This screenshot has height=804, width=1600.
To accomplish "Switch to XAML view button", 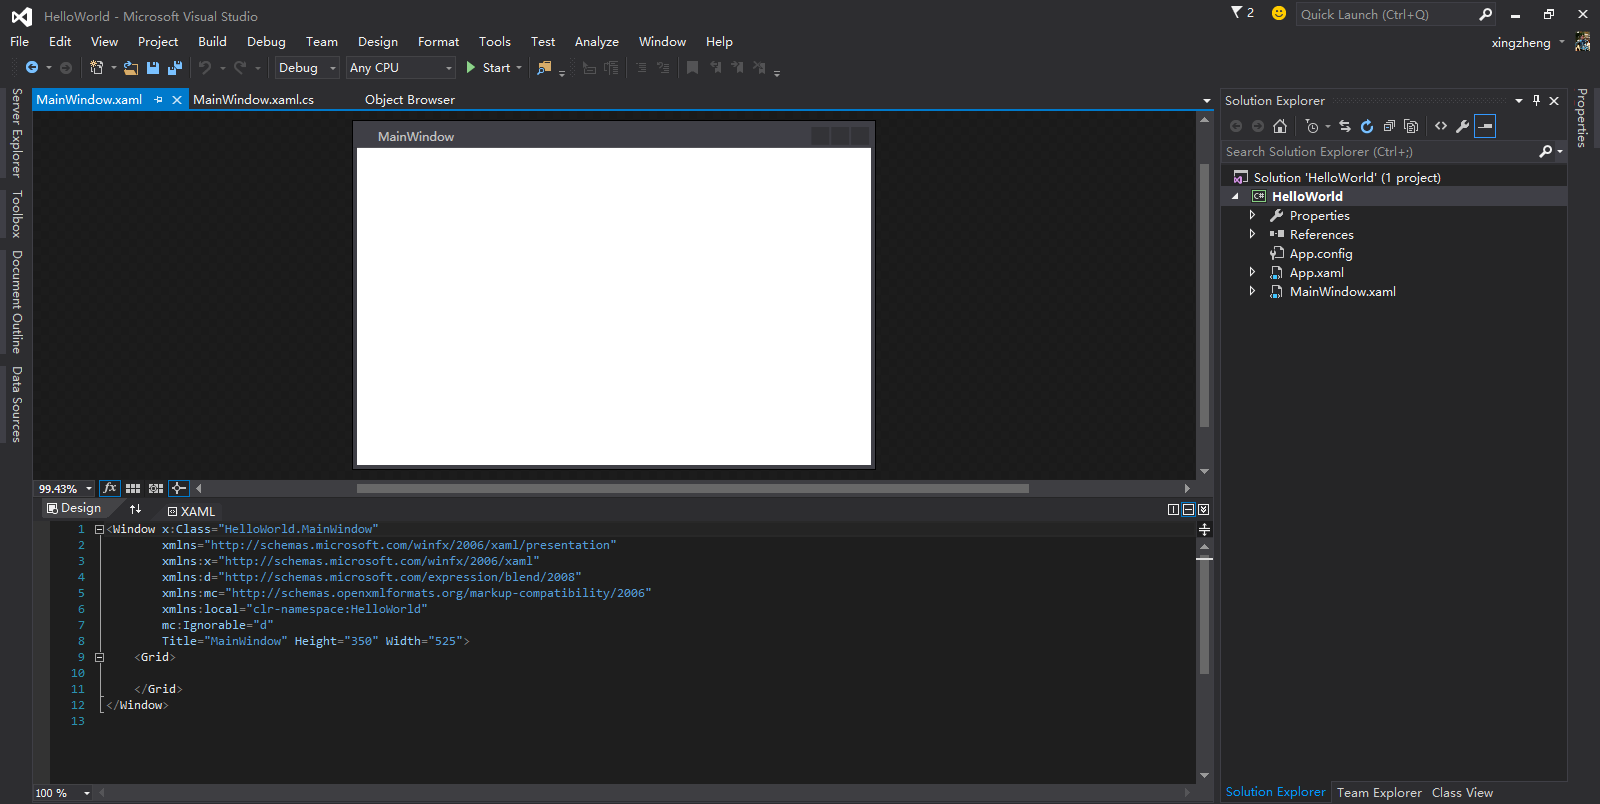I will click(191, 511).
